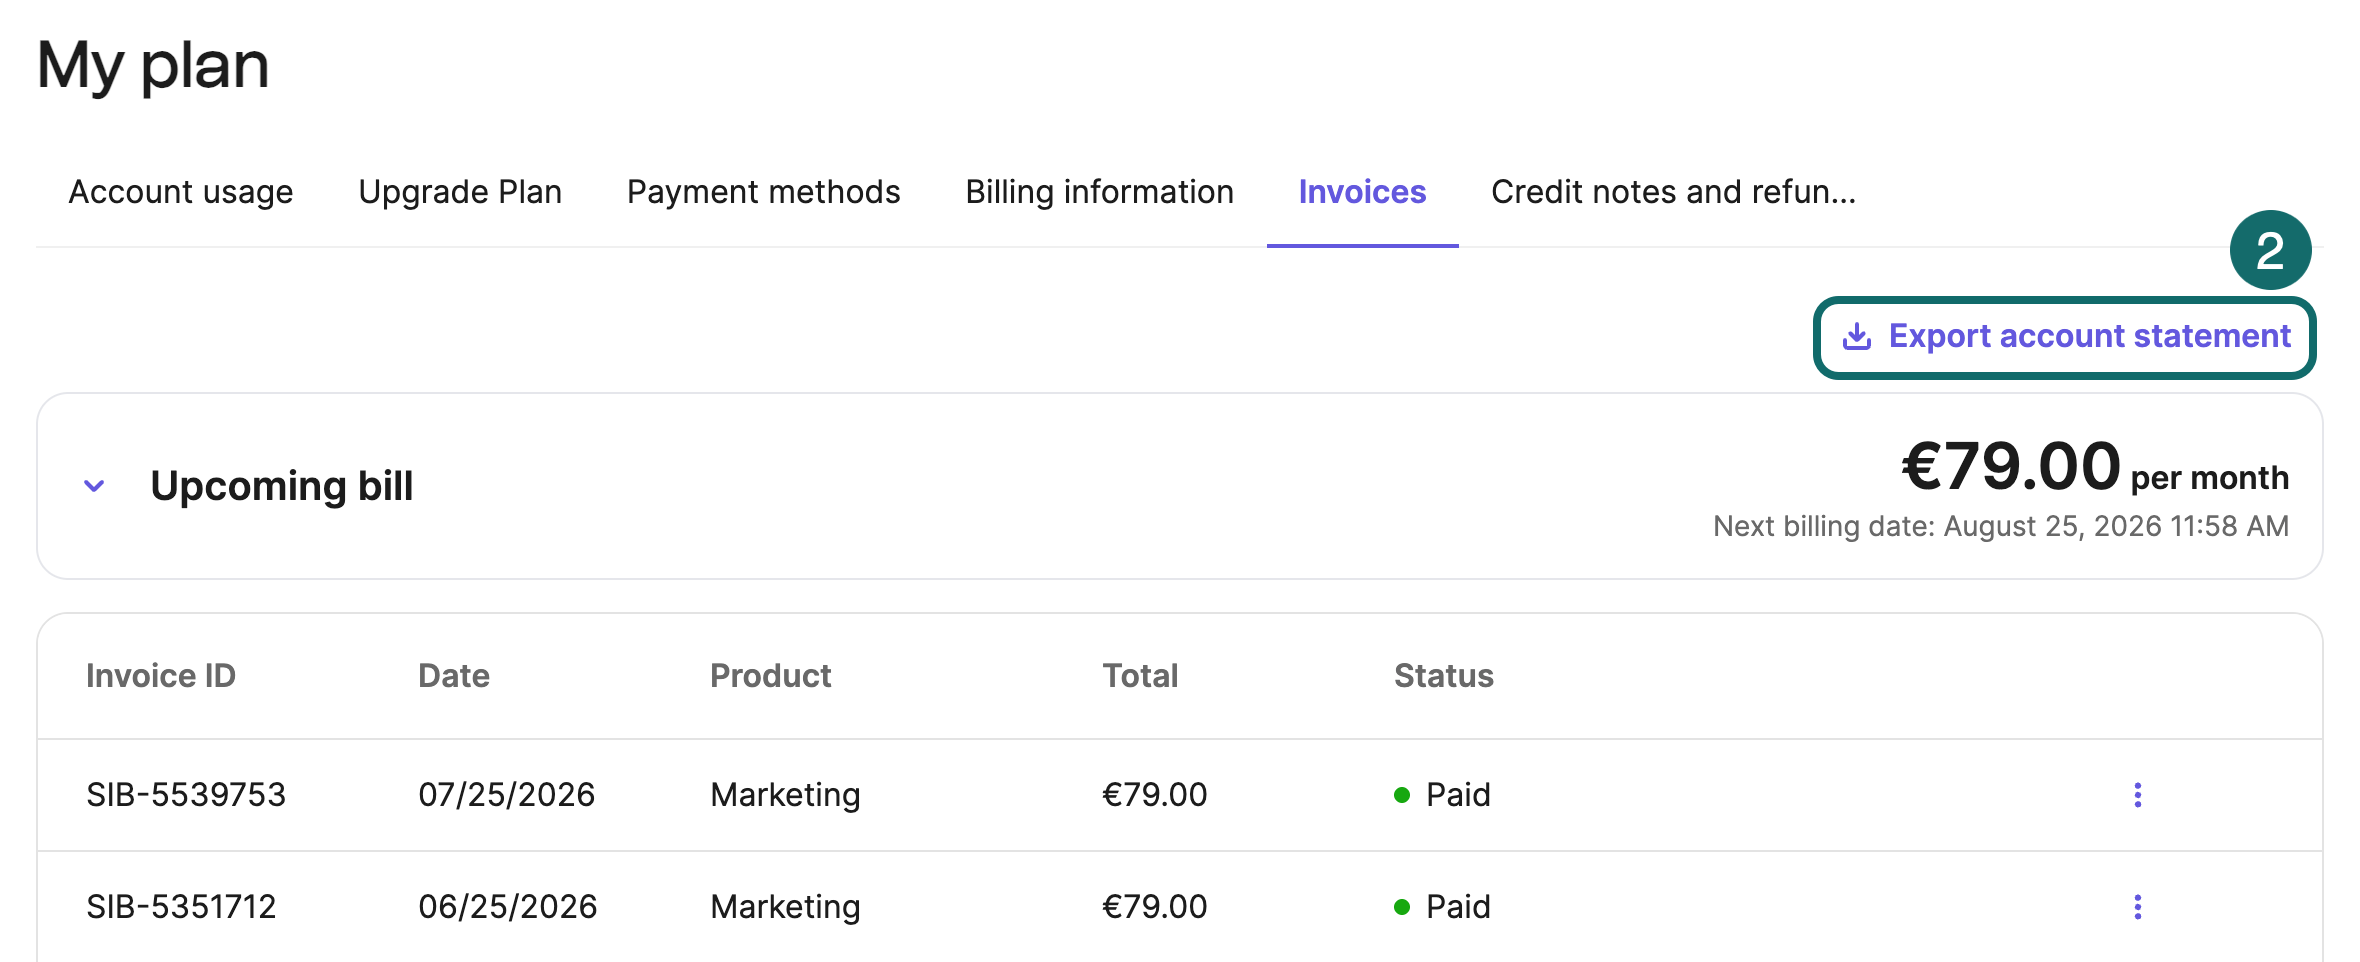Click the Date column header
The width and height of the screenshot is (2360, 962).
(454, 676)
